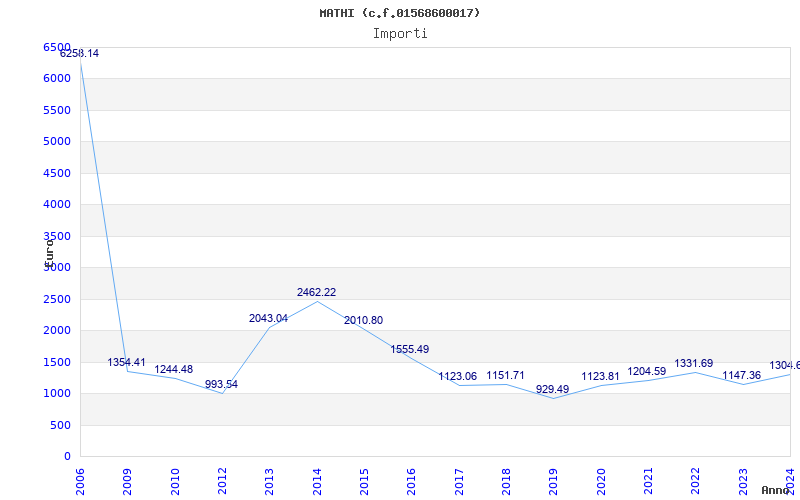Click the 2016 x-axis year label

(411, 482)
